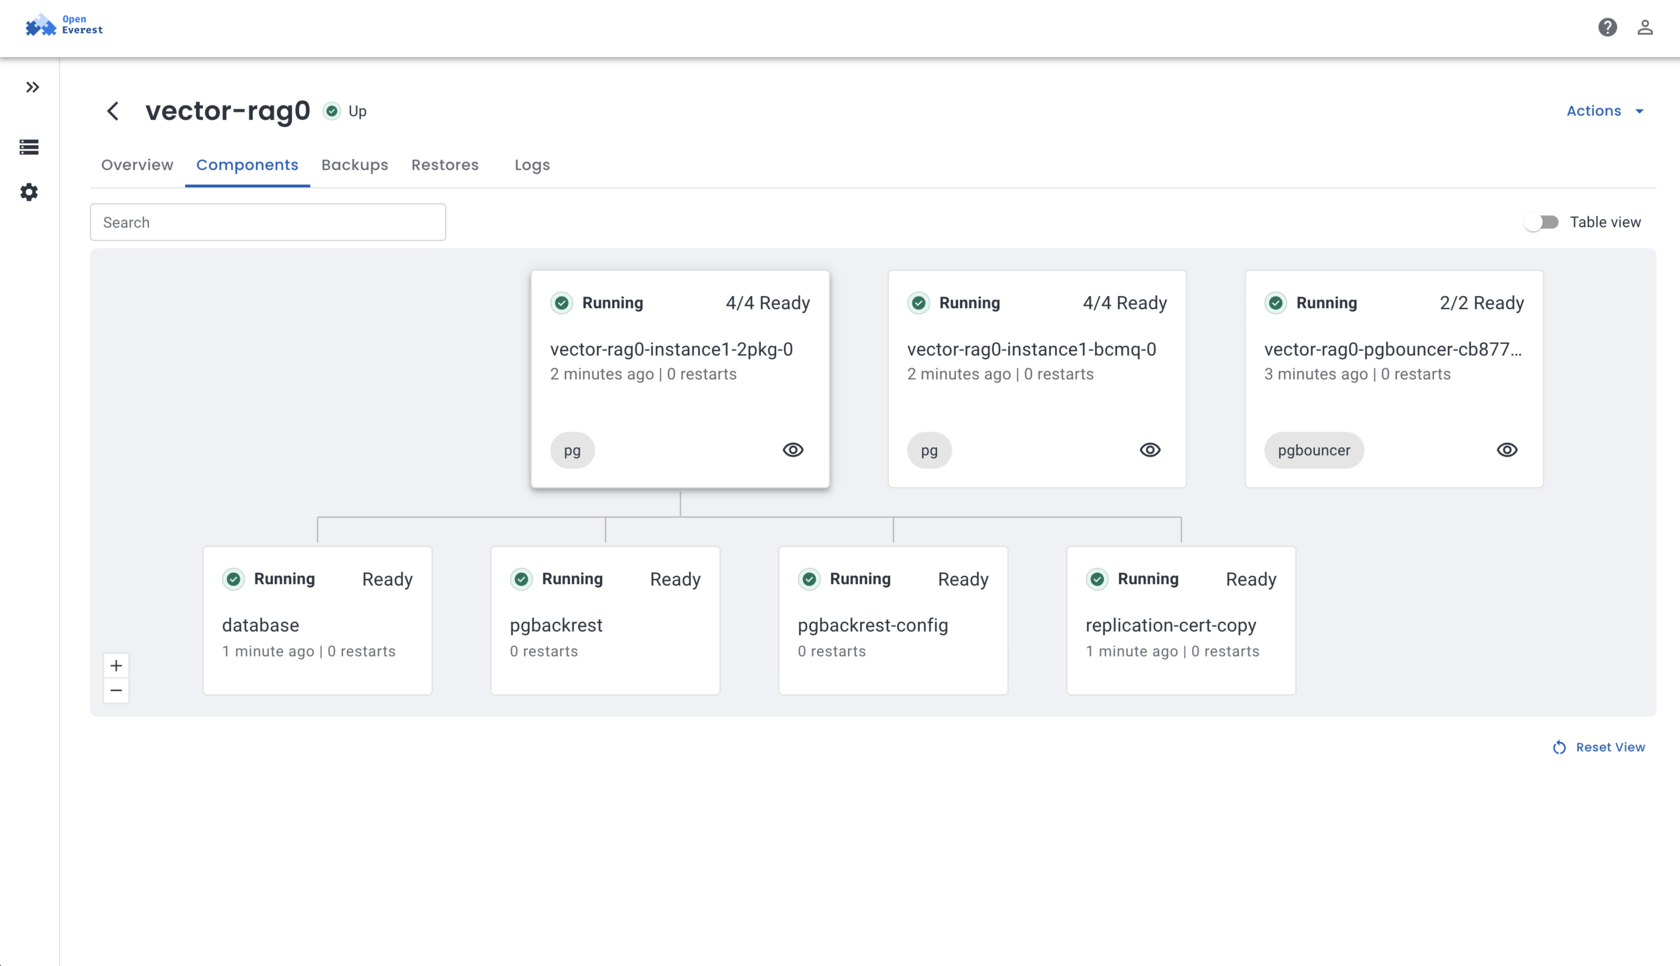Switch to the Overview tab
1680x966 pixels.
[x=136, y=165]
